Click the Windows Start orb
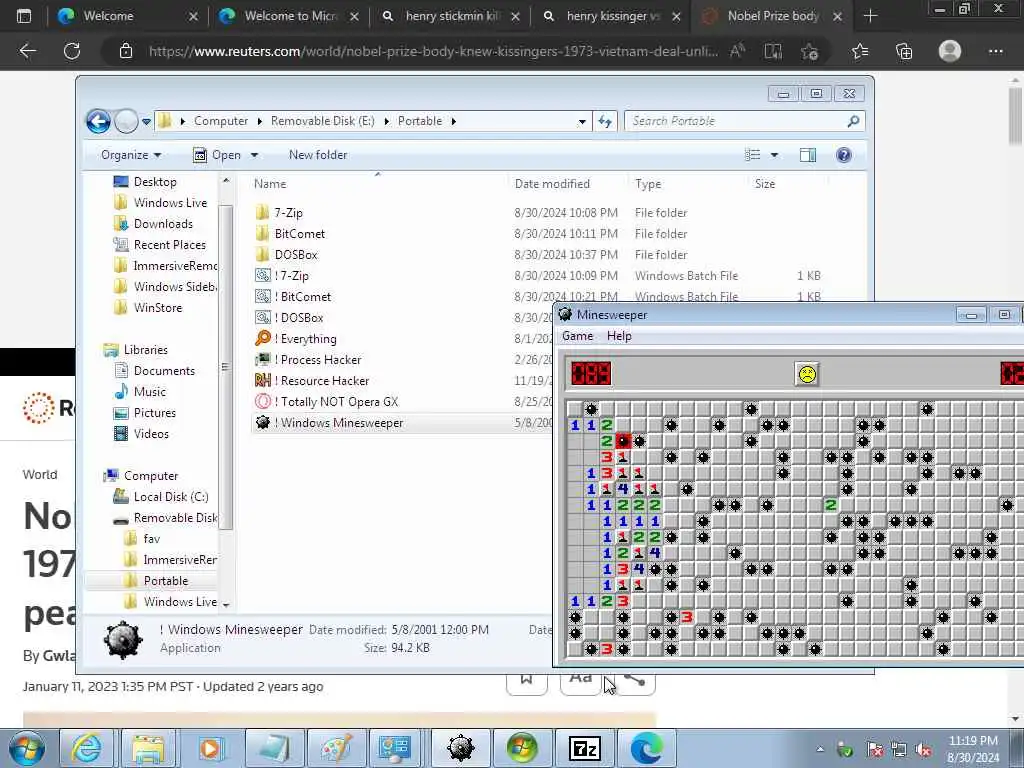1024x768 pixels. 27,748
